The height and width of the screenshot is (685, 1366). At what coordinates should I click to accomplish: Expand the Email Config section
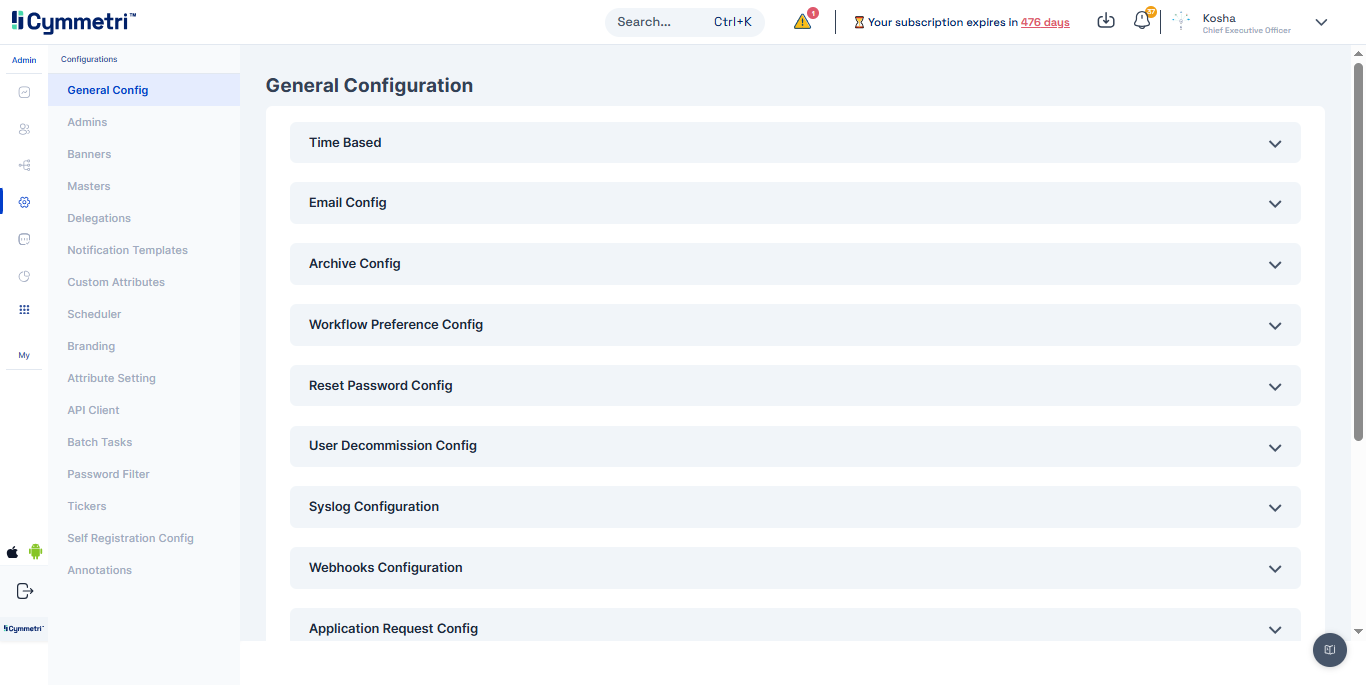tap(794, 203)
